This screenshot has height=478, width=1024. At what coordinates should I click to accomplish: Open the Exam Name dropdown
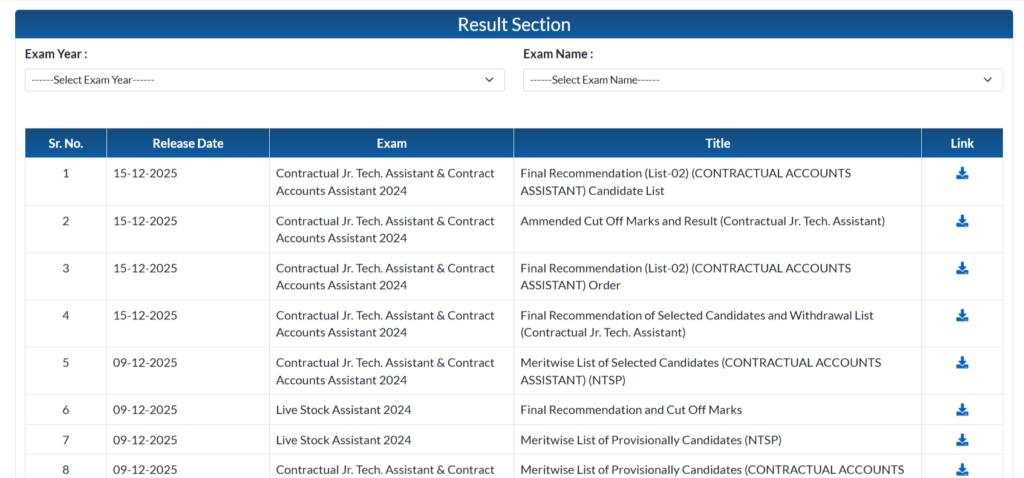tap(762, 80)
